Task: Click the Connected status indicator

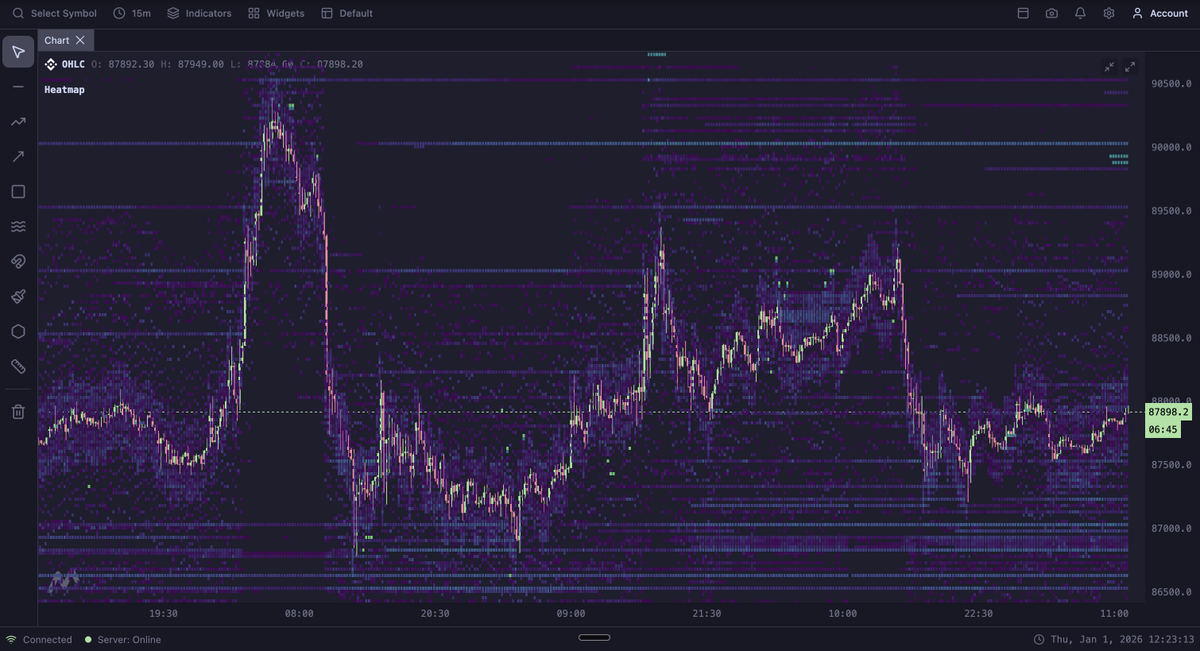Action: [39, 640]
